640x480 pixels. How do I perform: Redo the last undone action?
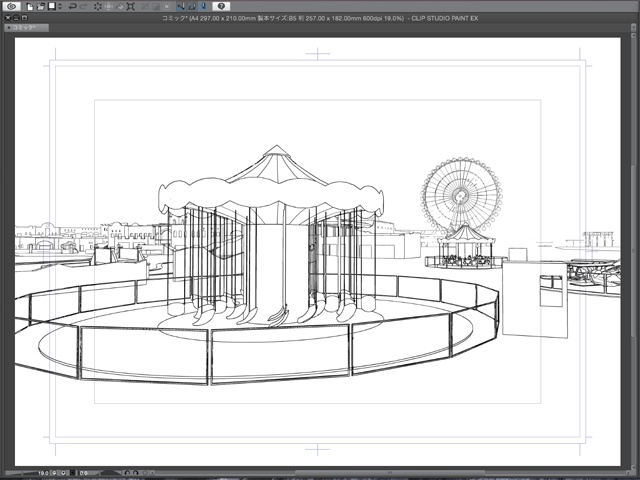[x=84, y=7]
